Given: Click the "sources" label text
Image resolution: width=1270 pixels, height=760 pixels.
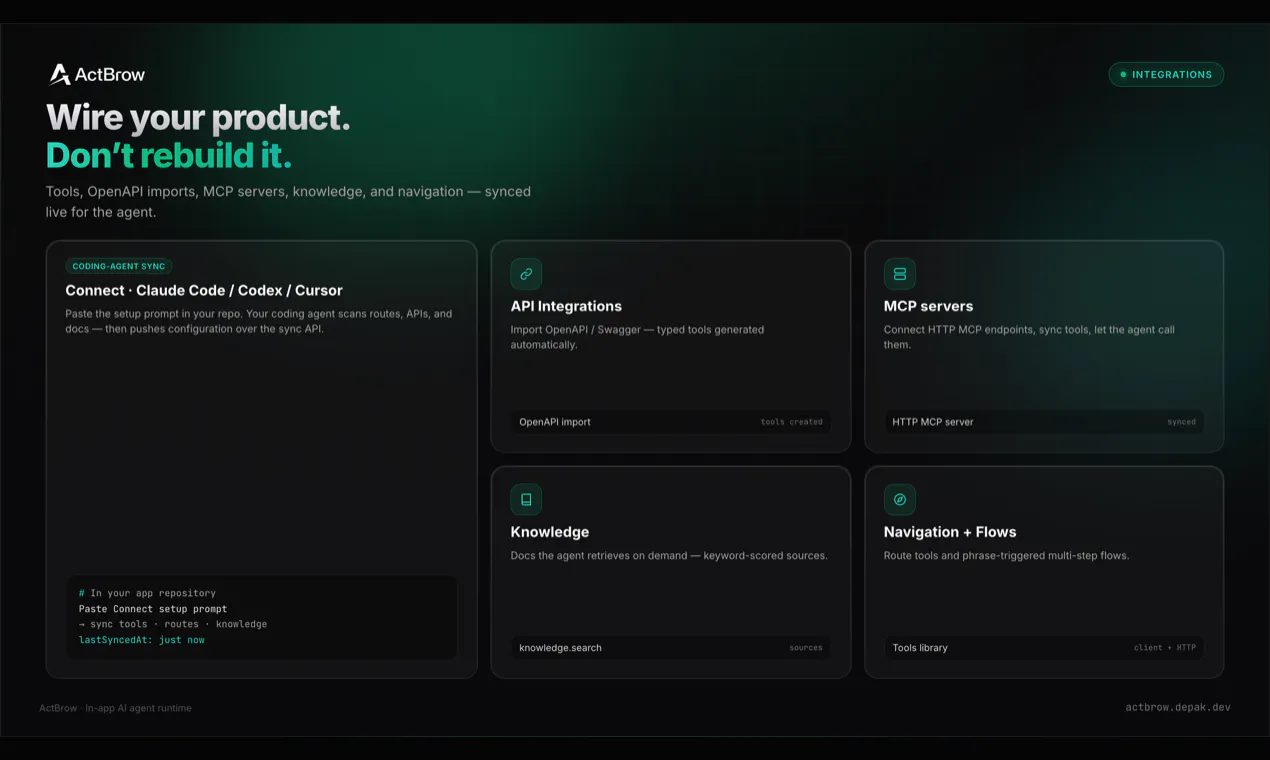Looking at the screenshot, I should (806, 648).
